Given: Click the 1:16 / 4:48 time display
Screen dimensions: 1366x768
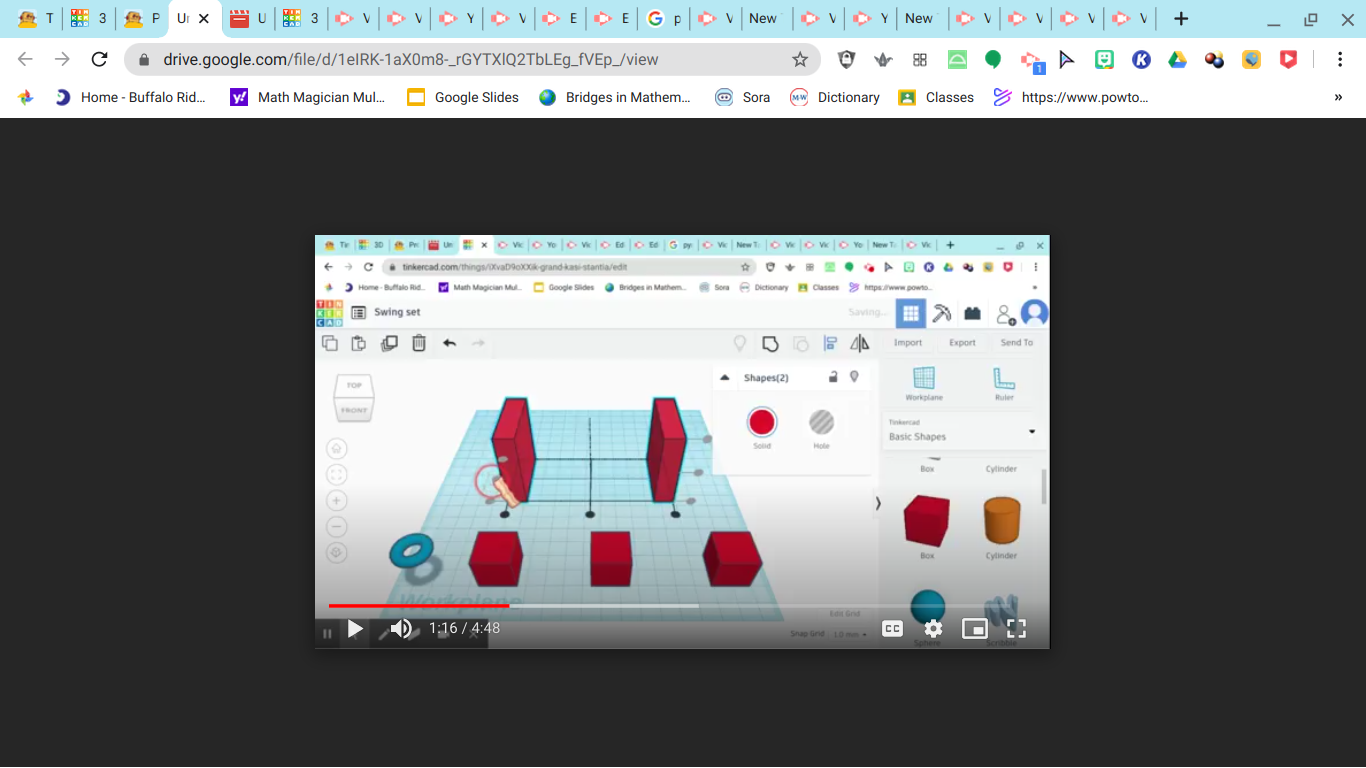Looking at the screenshot, I should click(464, 629).
